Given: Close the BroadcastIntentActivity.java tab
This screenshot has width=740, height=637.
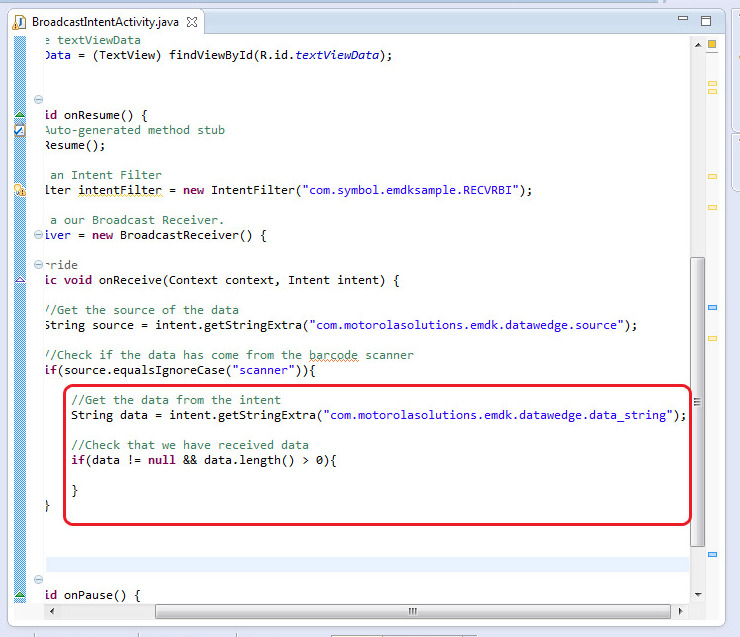Looking at the screenshot, I should pos(193,21).
